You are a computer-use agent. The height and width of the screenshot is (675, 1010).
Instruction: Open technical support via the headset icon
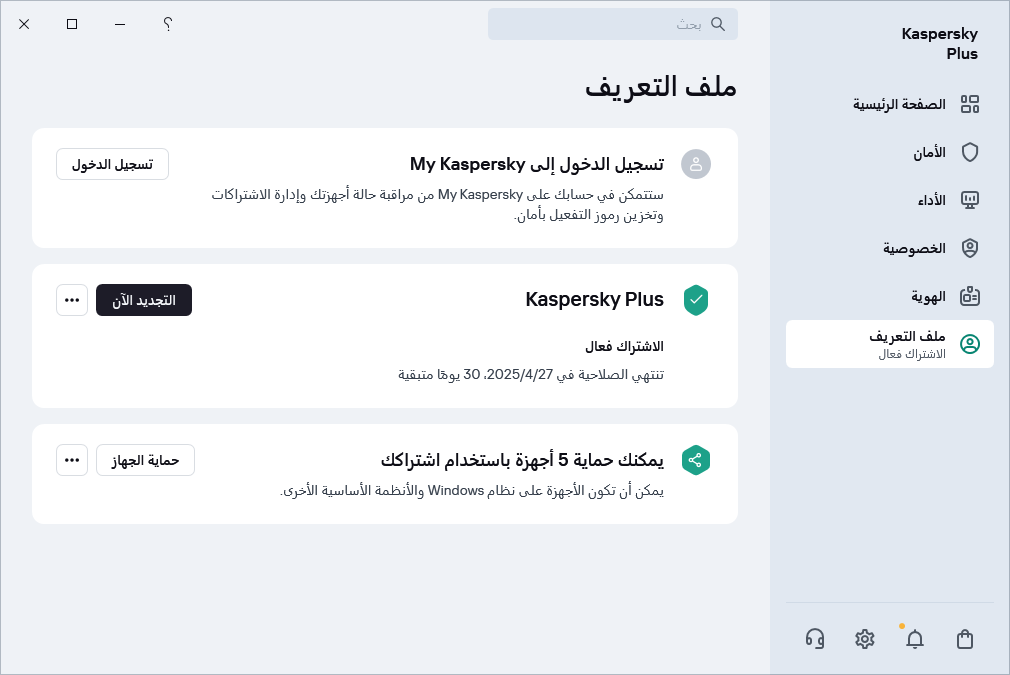814,638
